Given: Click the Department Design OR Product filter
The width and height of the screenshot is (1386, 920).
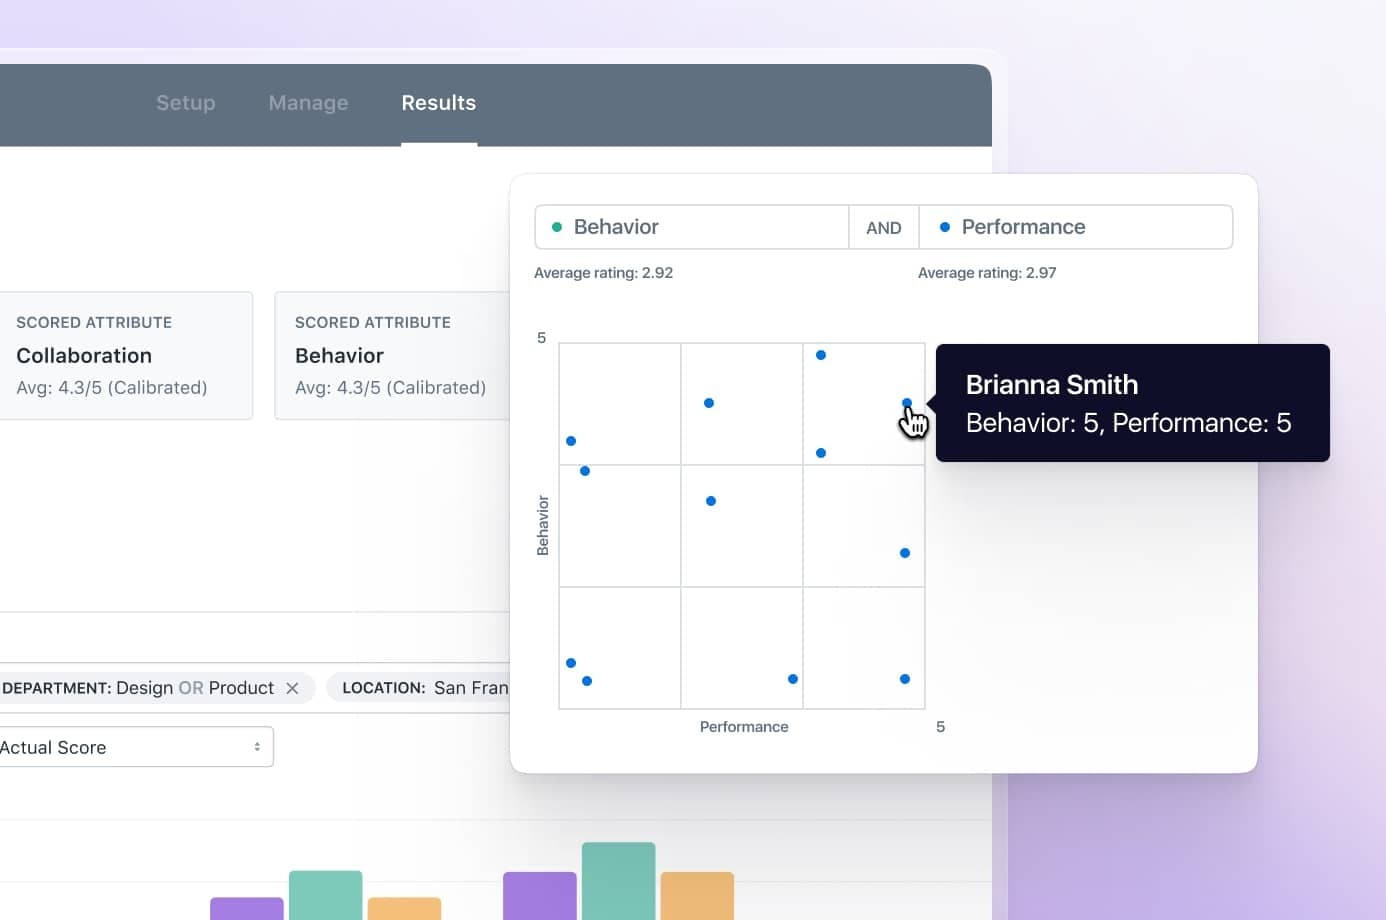Looking at the screenshot, I should pyautogui.click(x=140, y=688).
